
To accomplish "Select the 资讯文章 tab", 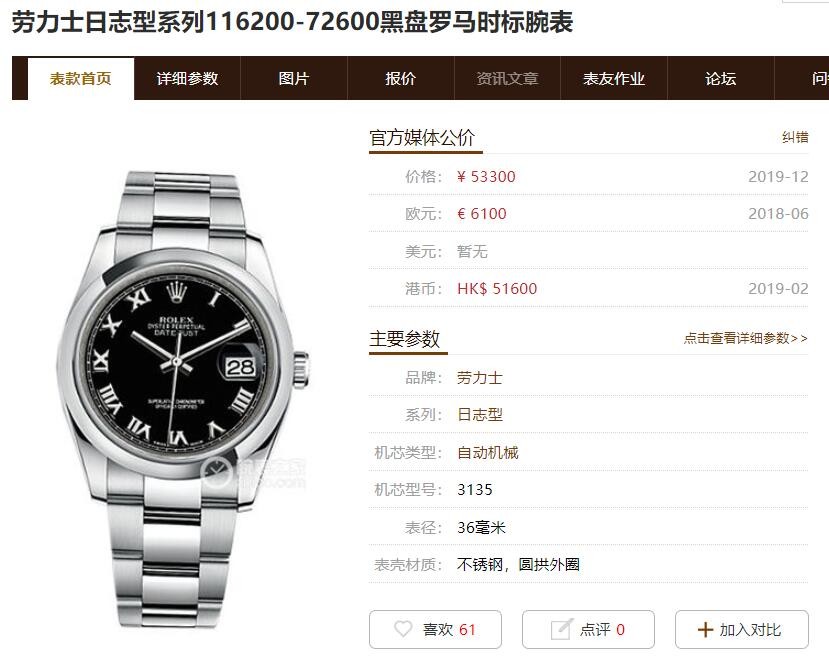I will click(x=508, y=78).
